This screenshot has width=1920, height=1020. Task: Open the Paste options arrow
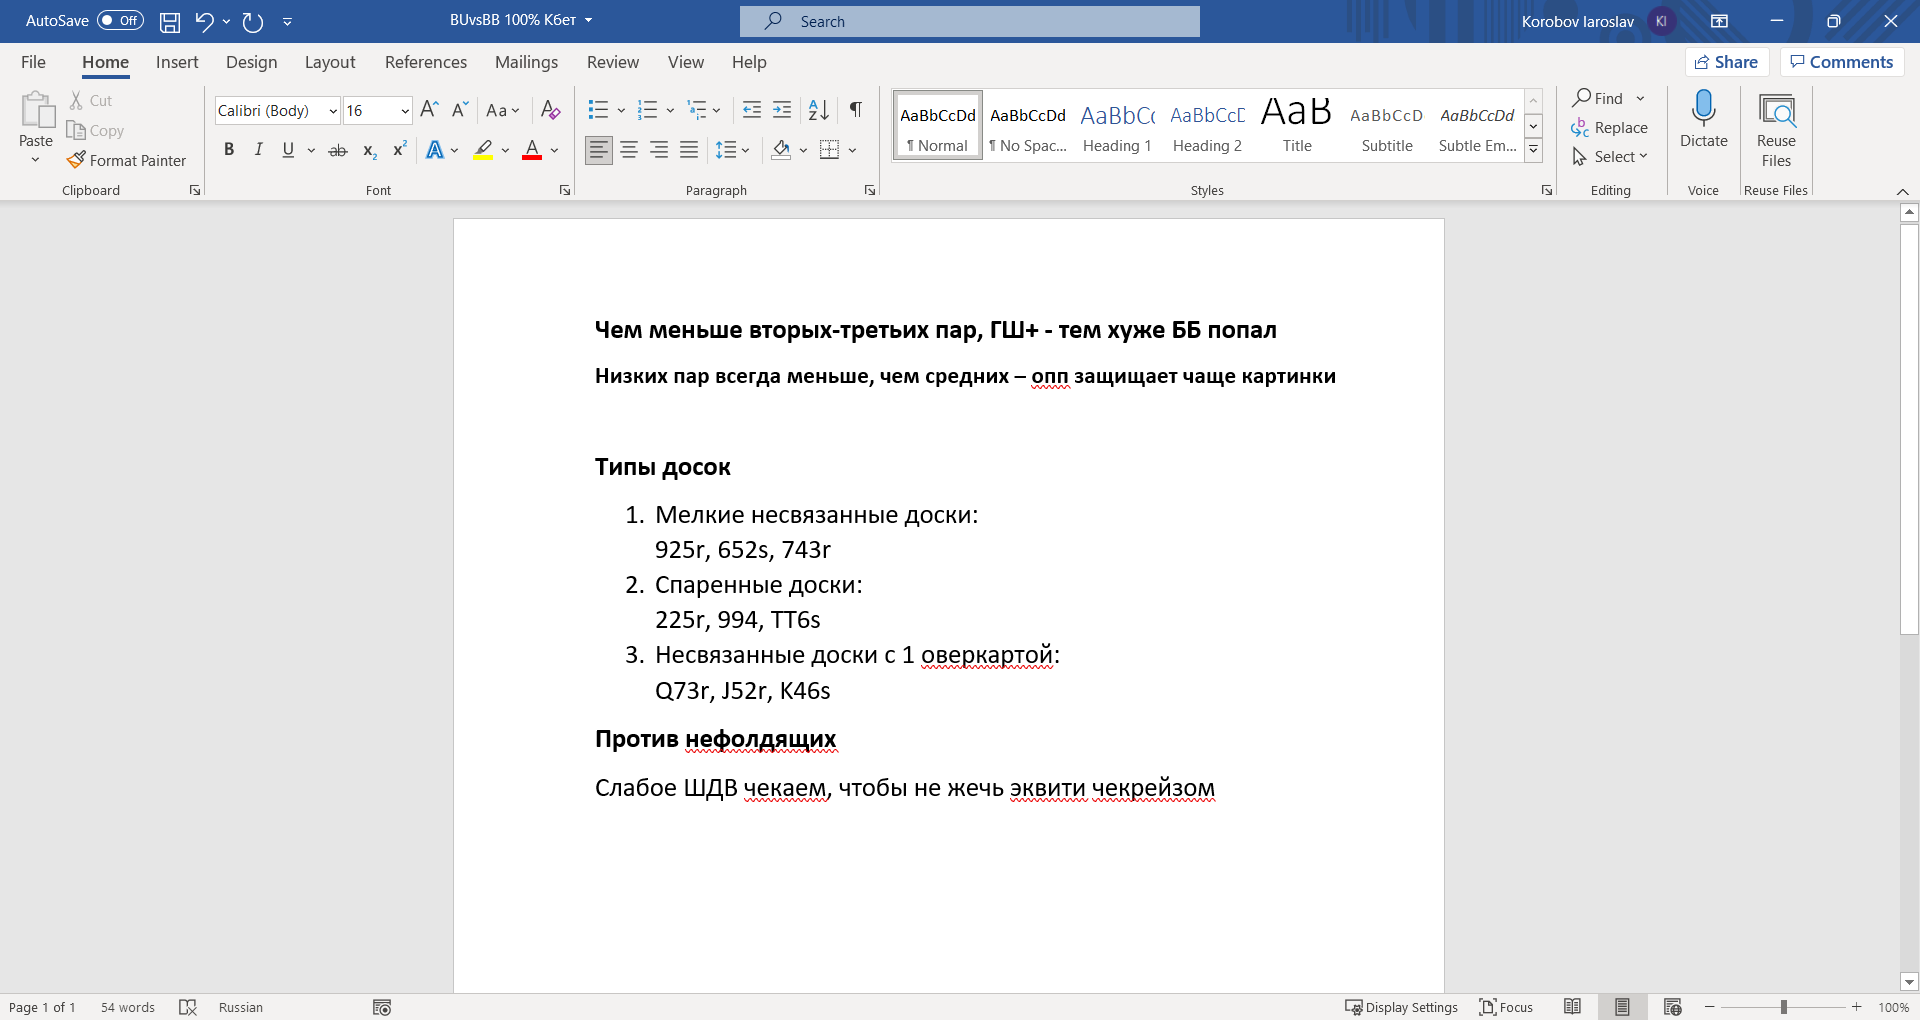pos(35,160)
